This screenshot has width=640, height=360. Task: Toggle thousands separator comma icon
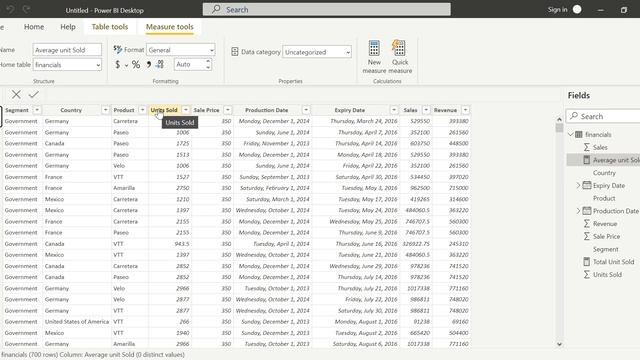tap(149, 64)
